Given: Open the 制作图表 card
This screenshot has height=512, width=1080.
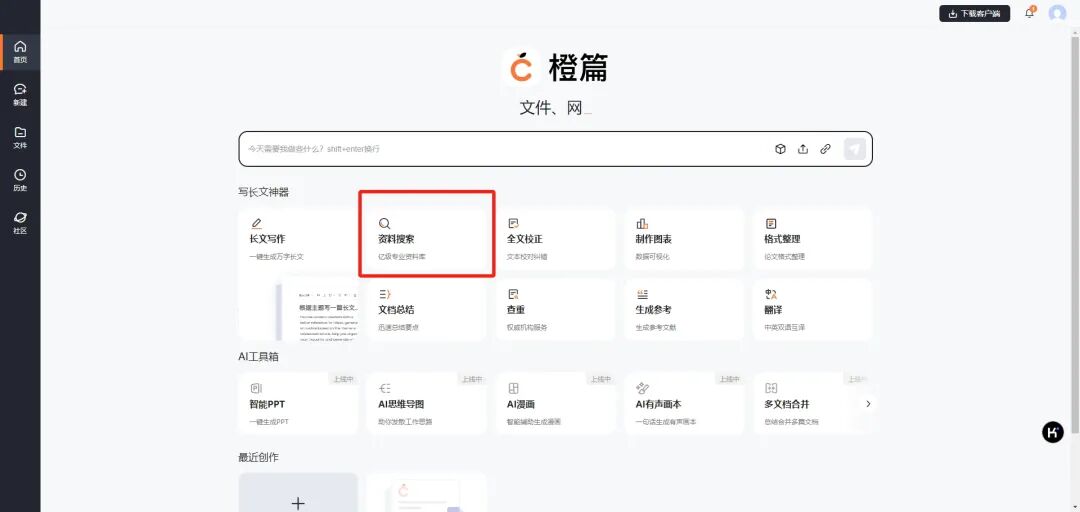Looking at the screenshot, I should 684,239.
